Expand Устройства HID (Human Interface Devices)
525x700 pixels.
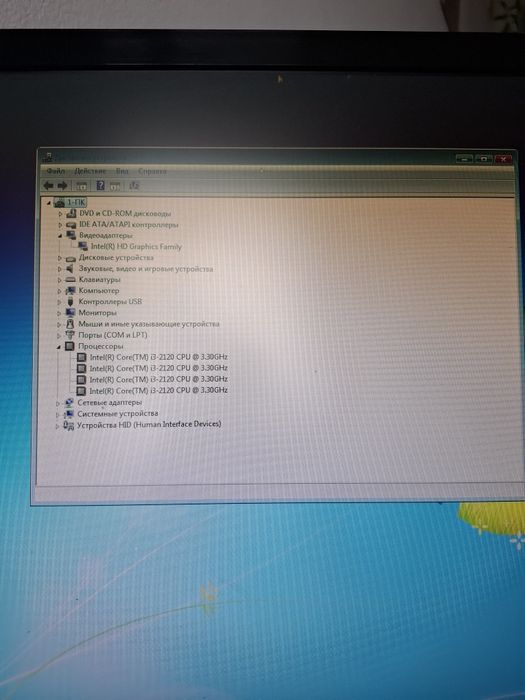click(58, 425)
